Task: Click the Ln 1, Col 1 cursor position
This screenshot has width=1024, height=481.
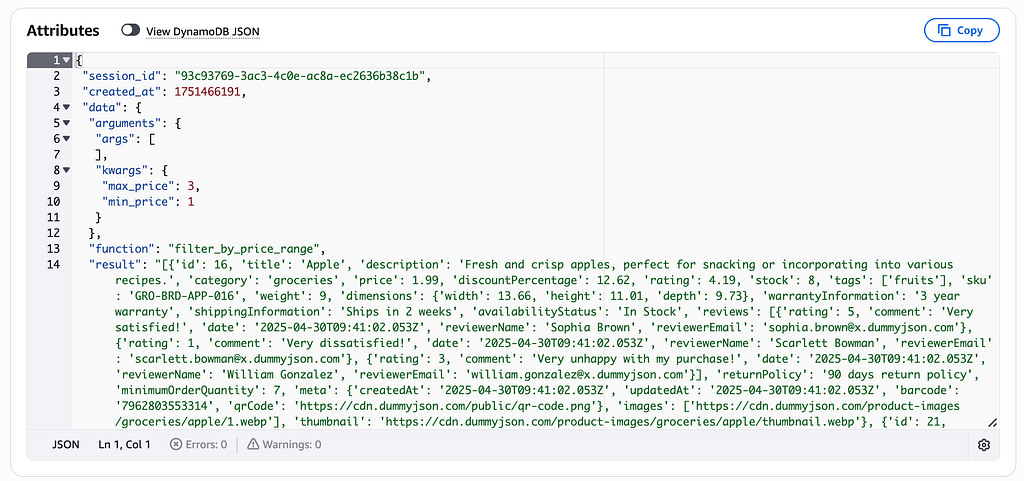Action: click(124, 444)
